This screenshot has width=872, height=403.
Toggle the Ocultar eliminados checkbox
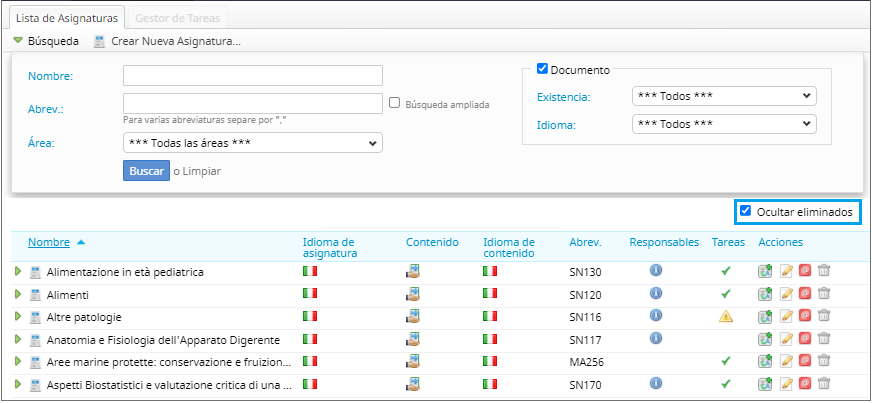pos(746,211)
